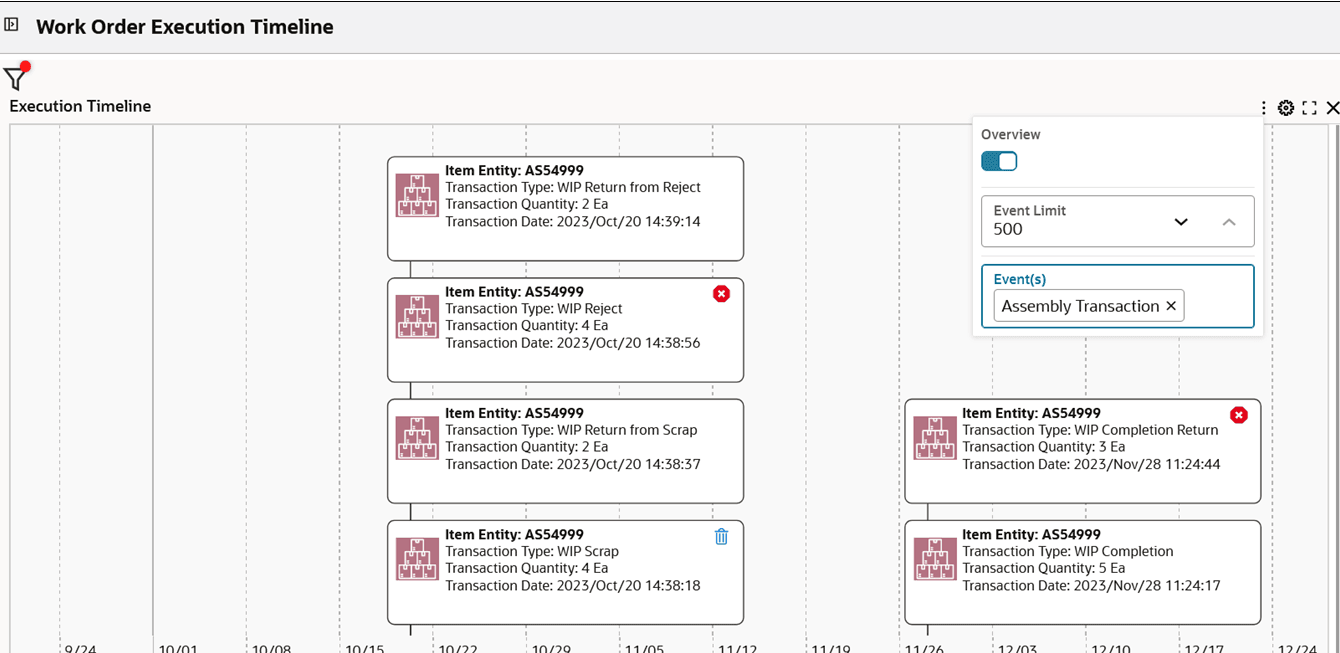Screen dimensions: 1340x653
Task: Click the Event Limit value 500
Action: tap(1008, 229)
